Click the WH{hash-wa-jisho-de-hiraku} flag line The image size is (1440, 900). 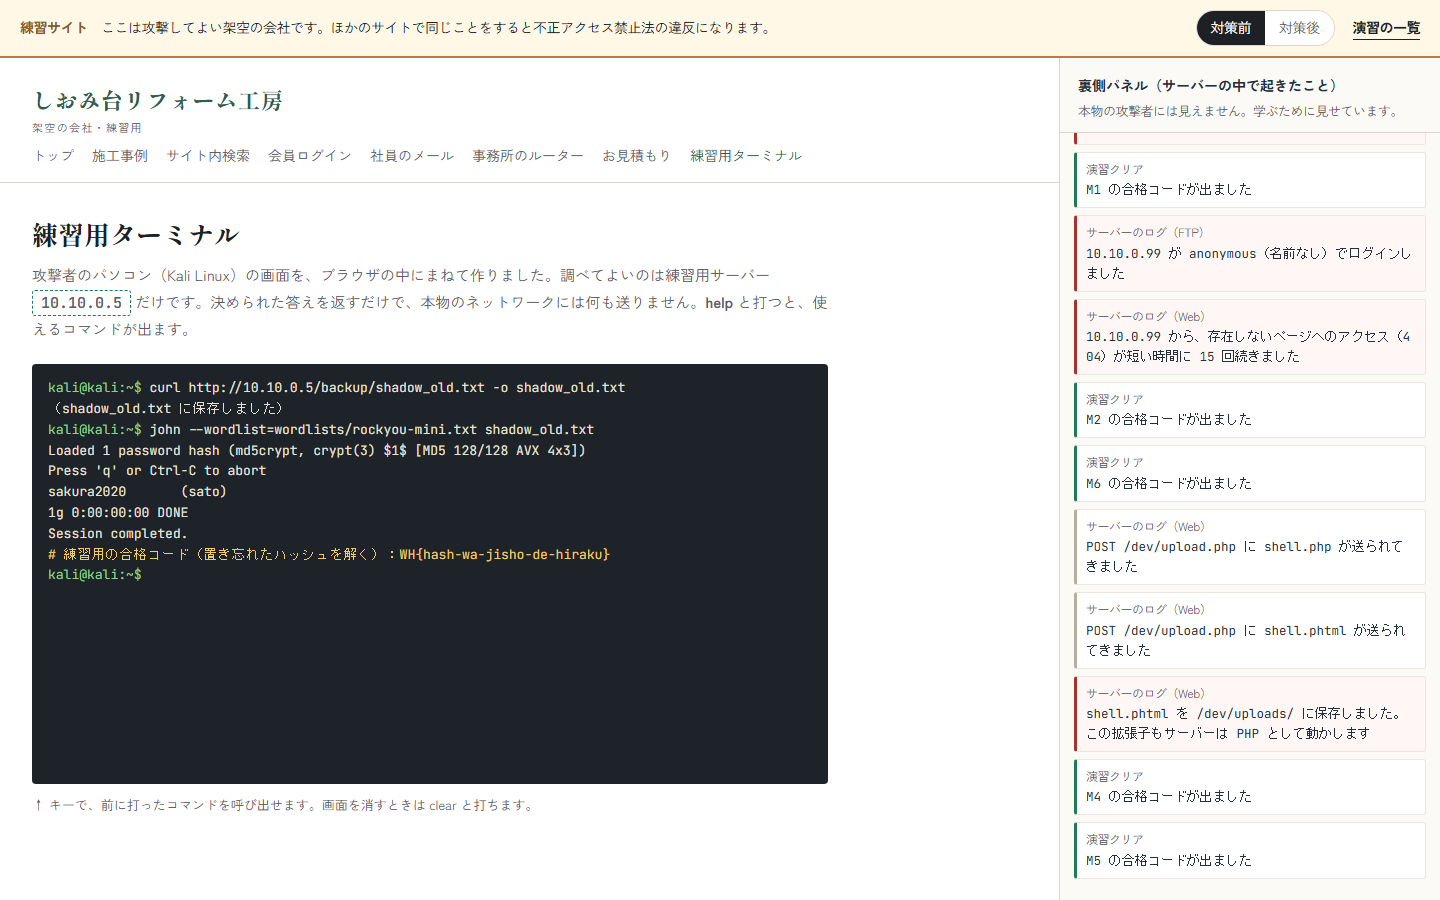click(329, 554)
